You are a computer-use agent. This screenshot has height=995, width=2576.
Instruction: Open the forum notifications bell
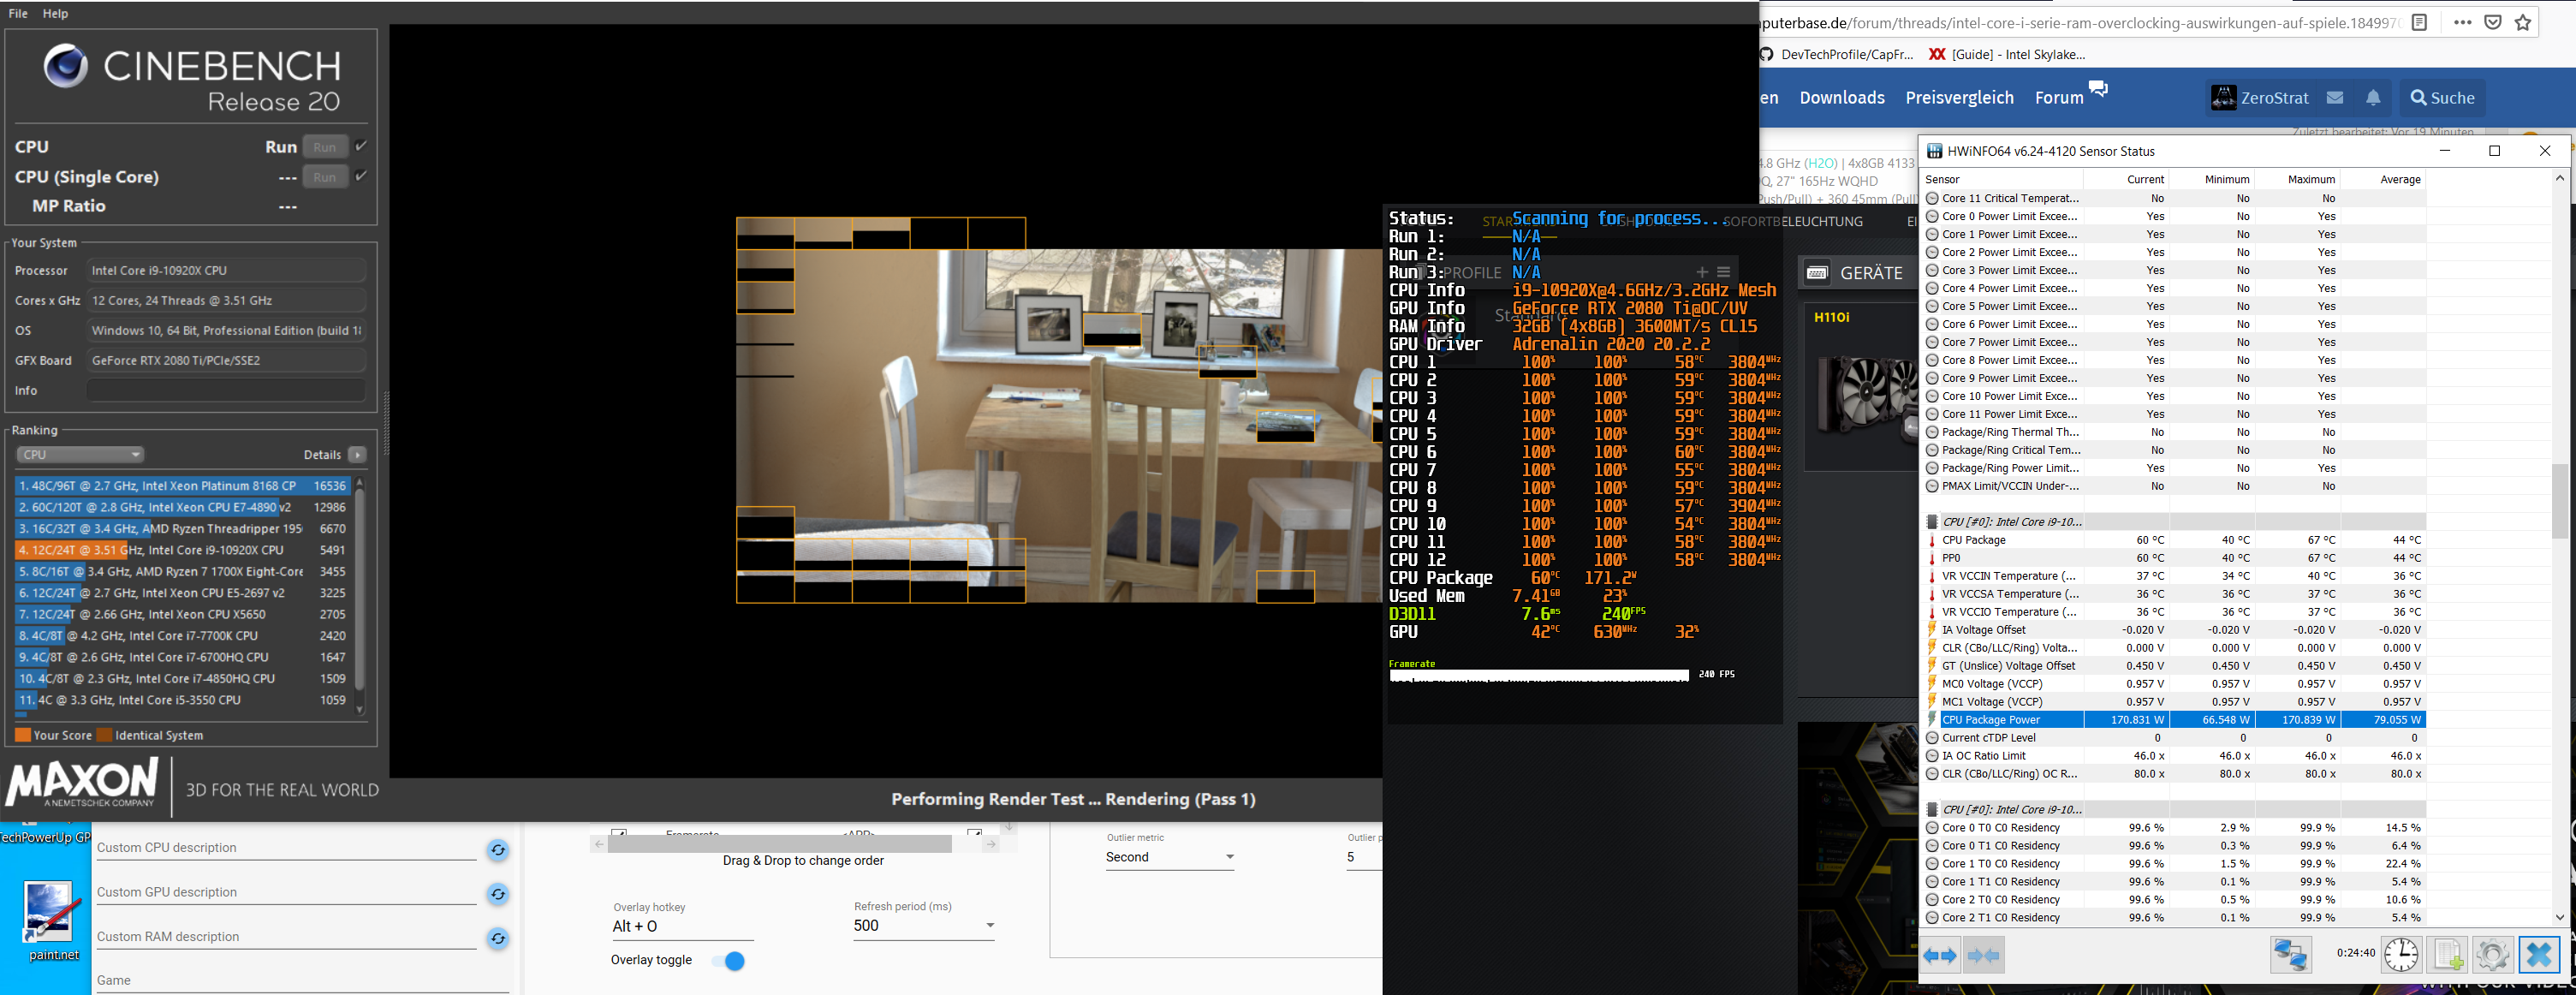point(2373,97)
